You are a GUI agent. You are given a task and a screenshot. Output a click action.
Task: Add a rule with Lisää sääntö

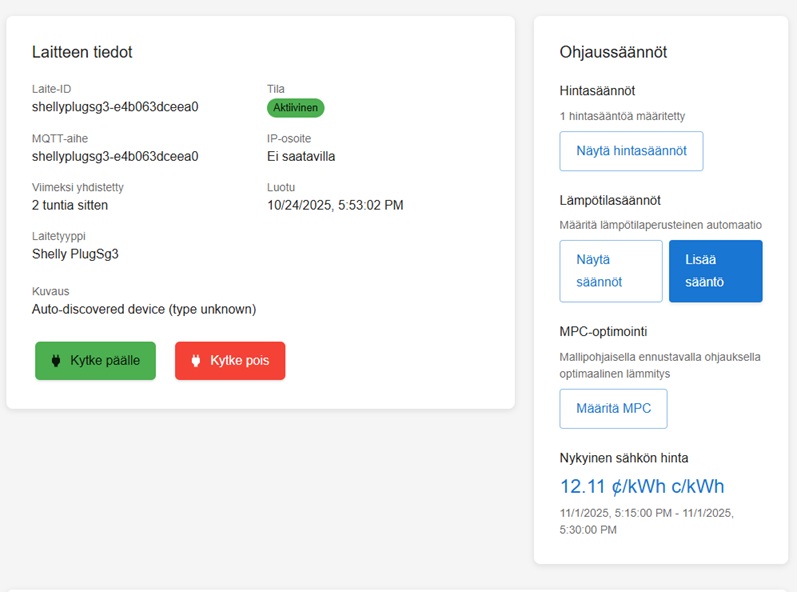click(x=715, y=271)
